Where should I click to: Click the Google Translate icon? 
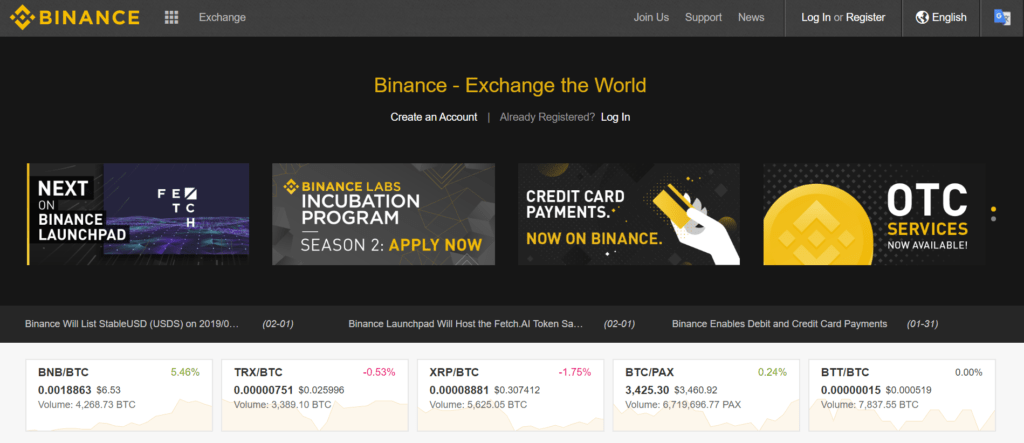coord(1002,18)
